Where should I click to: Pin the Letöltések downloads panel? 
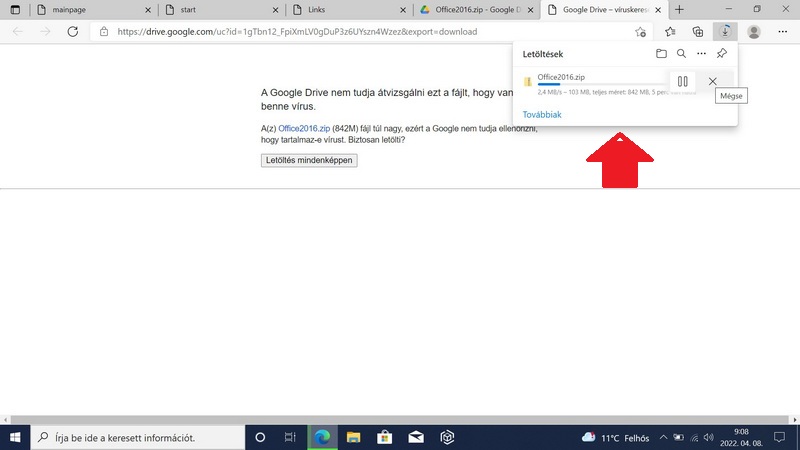point(721,54)
